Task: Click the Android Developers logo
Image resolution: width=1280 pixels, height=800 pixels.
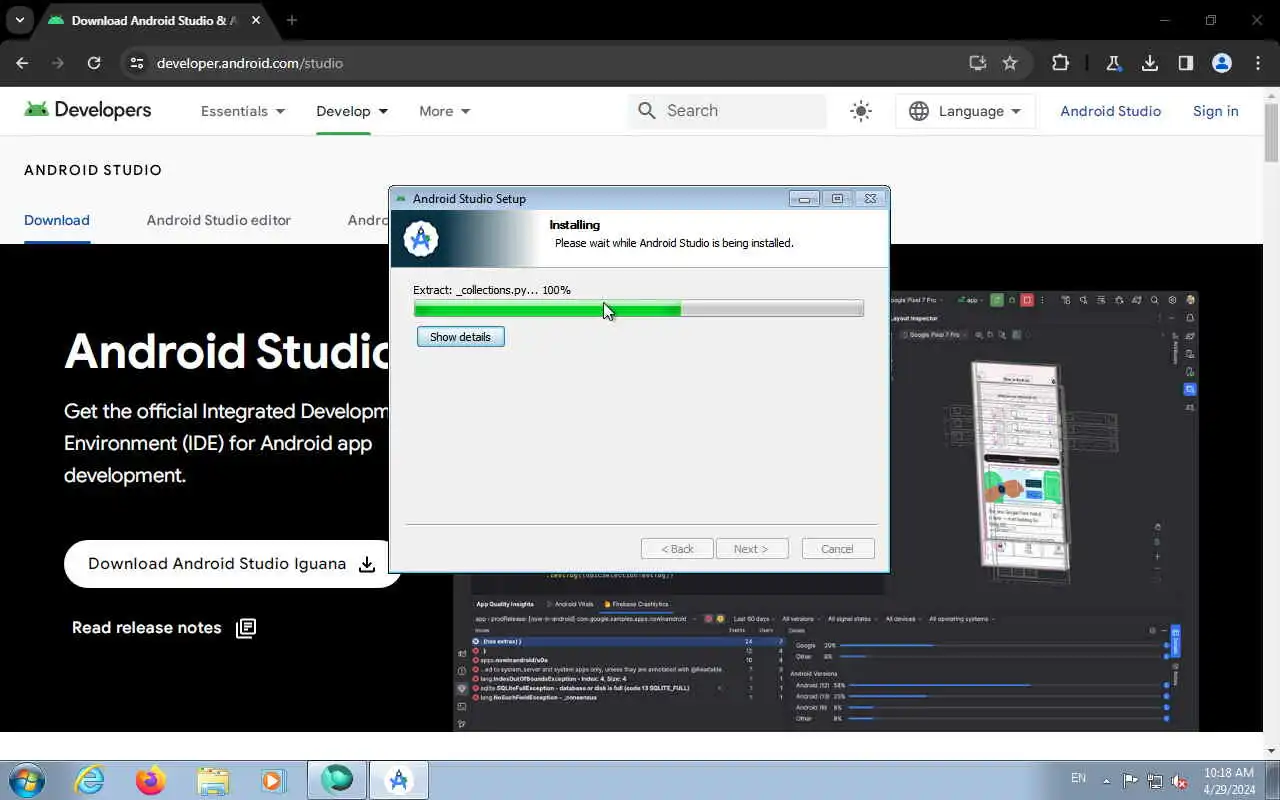Action: 88,110
